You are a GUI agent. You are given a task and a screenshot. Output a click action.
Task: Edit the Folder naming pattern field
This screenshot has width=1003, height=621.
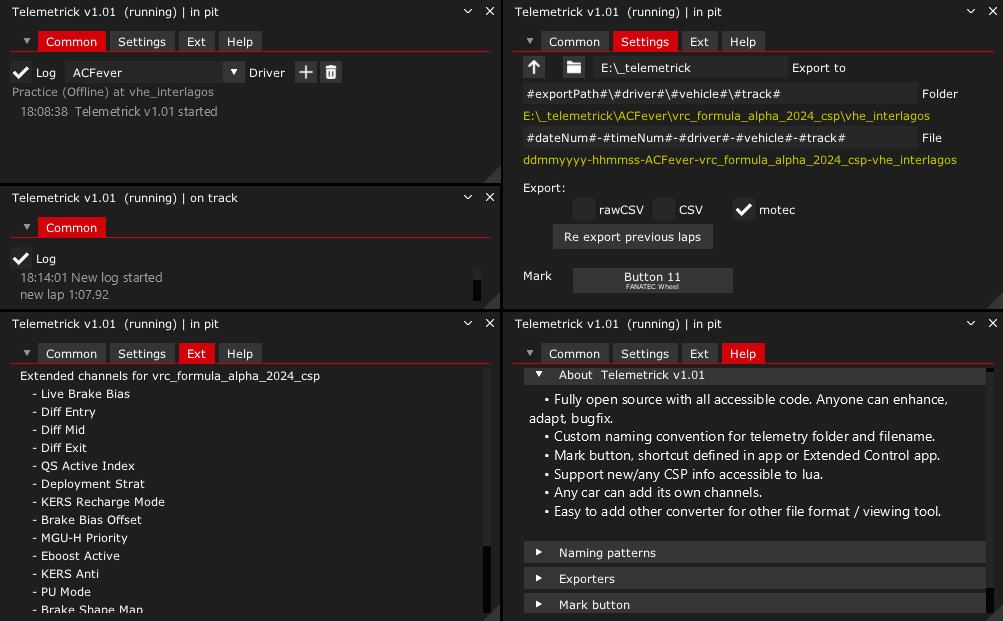pos(720,93)
